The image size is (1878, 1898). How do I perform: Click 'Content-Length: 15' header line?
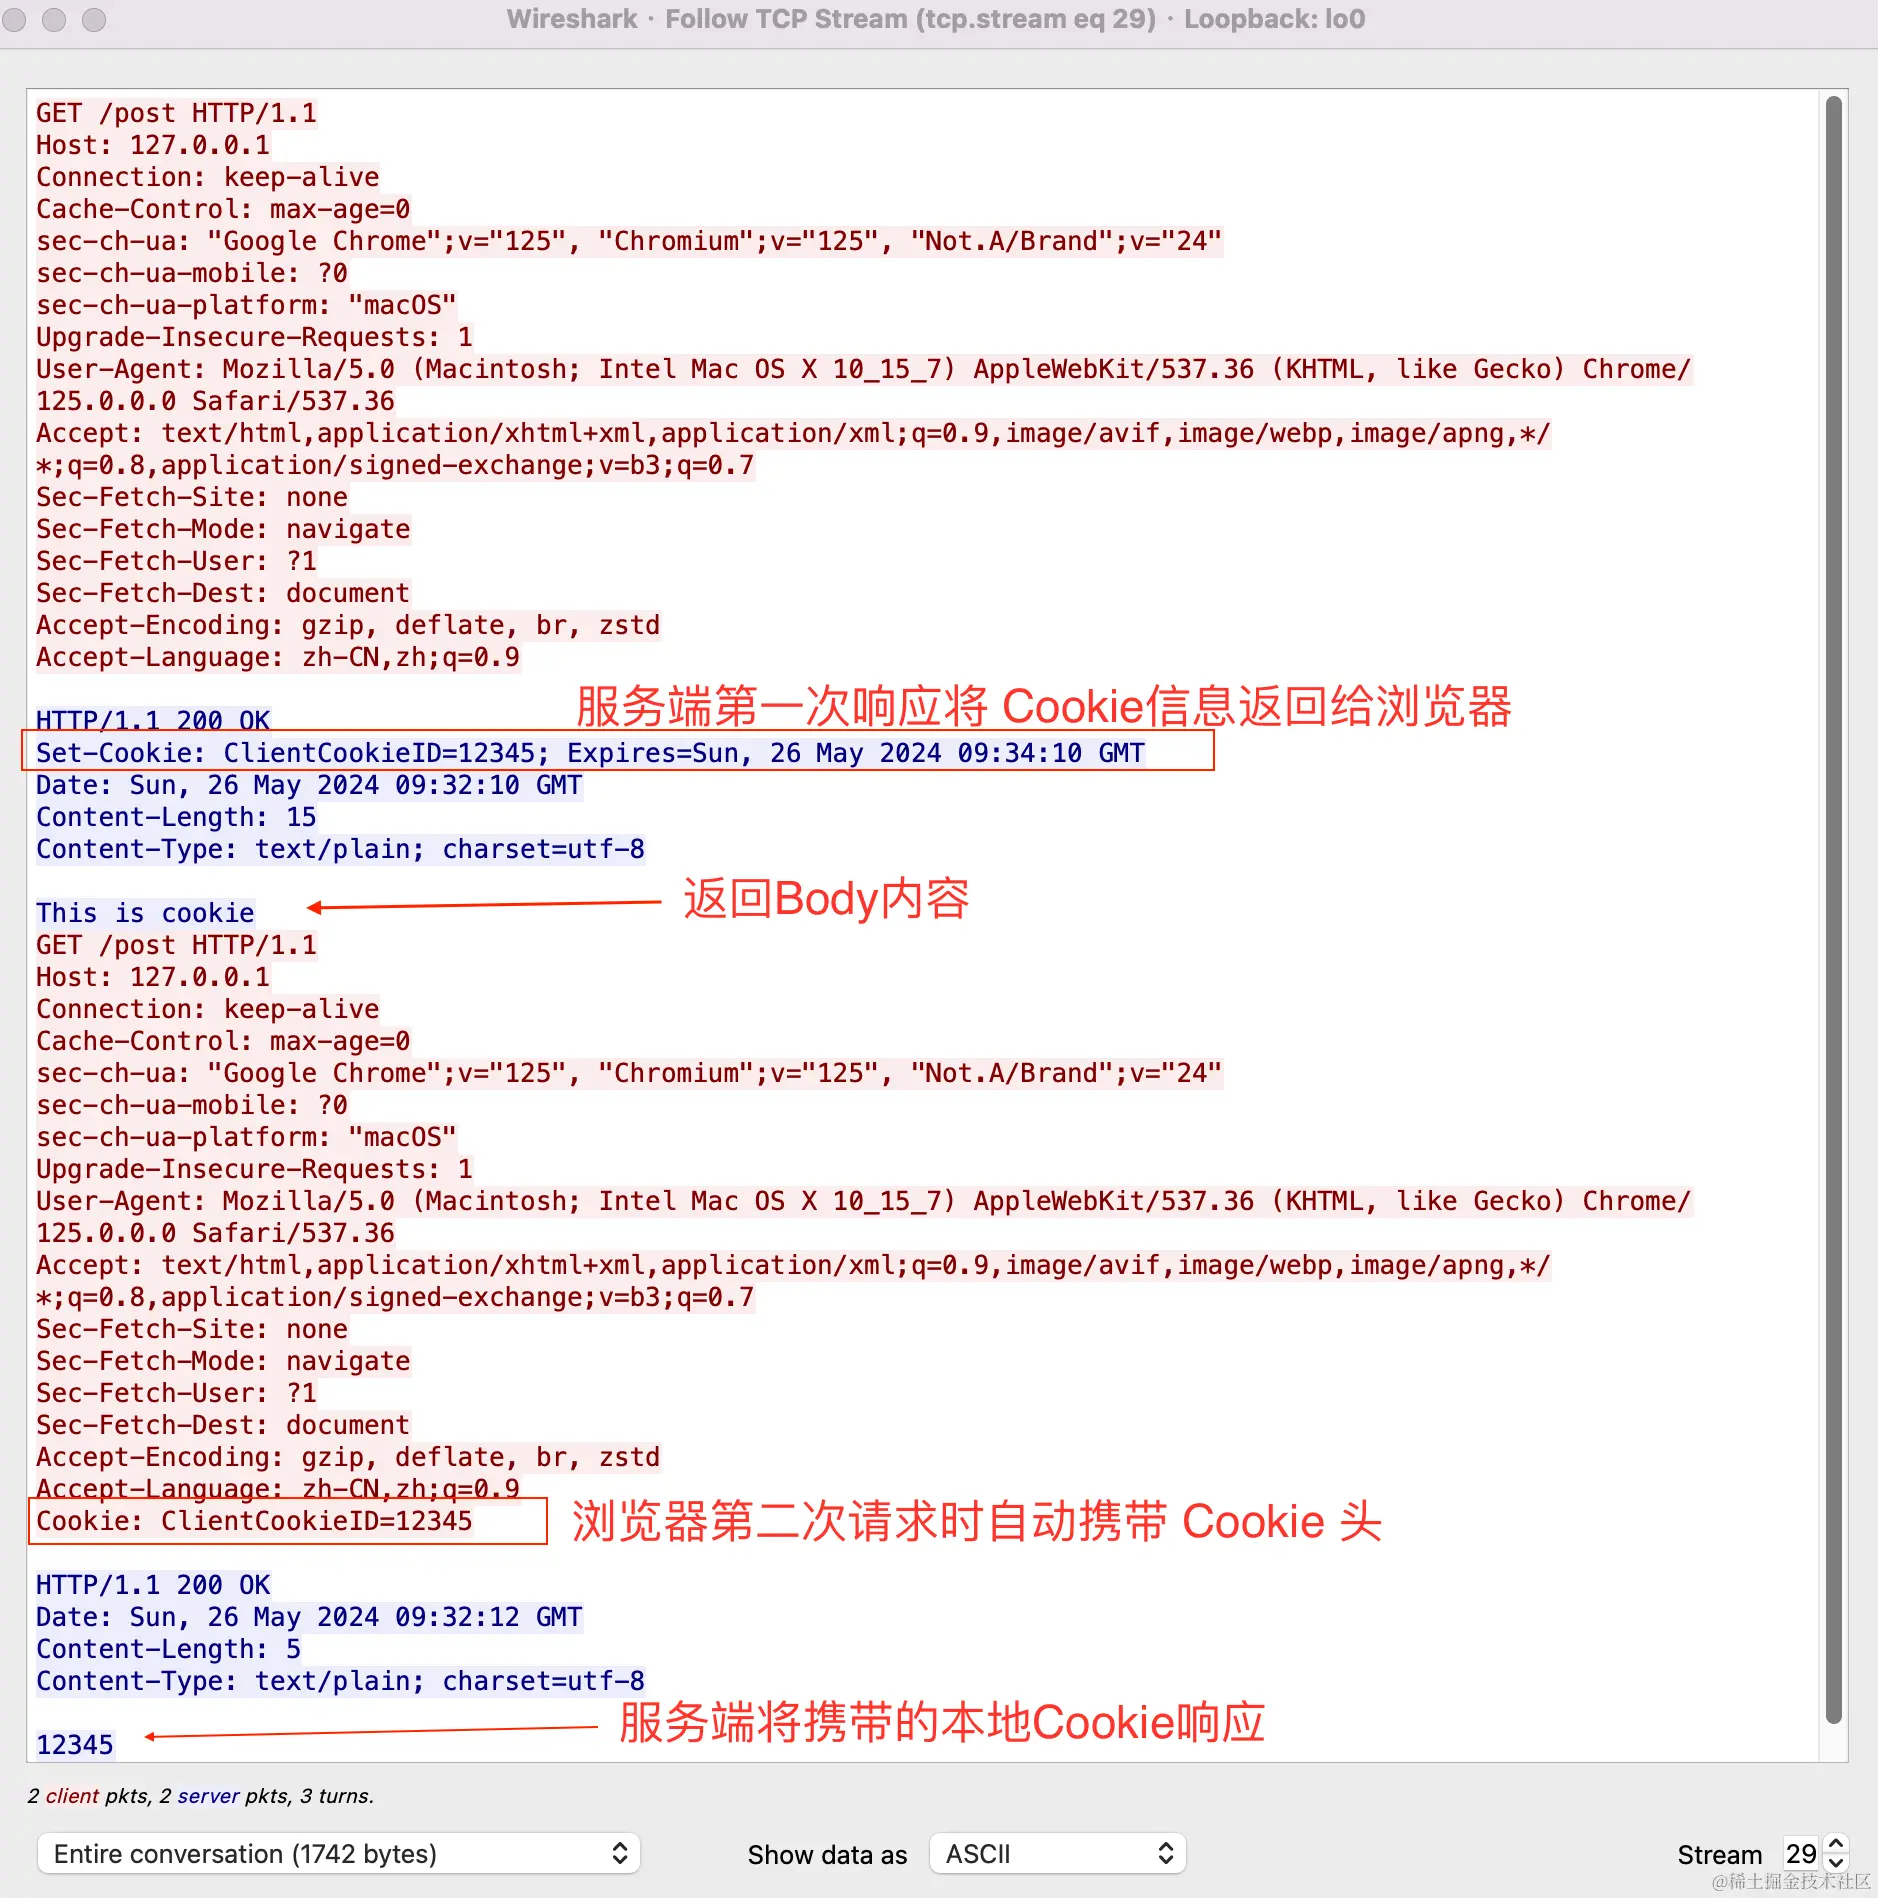point(176,817)
